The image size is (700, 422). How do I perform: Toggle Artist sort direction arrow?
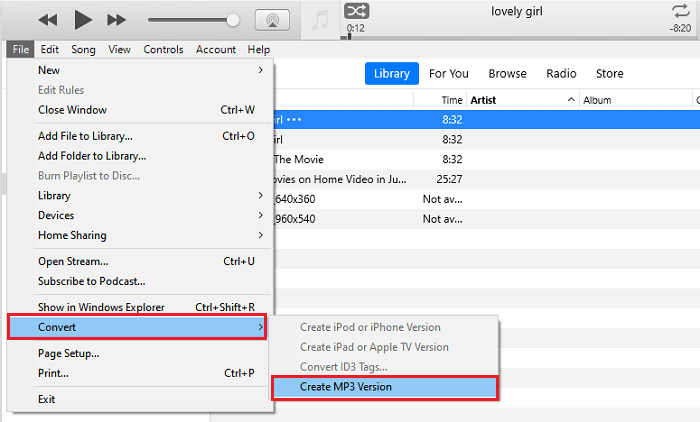571,100
